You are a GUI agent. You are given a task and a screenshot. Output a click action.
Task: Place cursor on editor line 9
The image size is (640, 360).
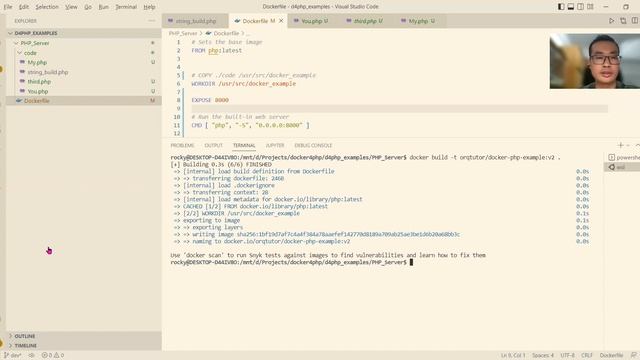(399, 109)
